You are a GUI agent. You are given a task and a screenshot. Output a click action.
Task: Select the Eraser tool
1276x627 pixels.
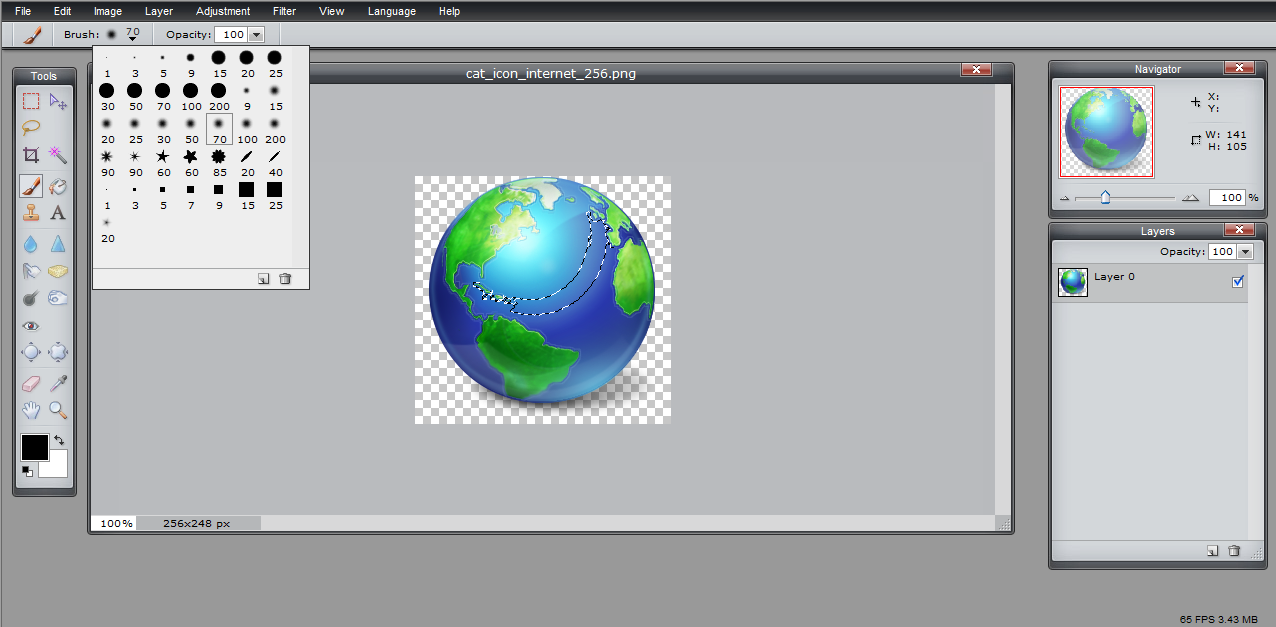point(31,383)
